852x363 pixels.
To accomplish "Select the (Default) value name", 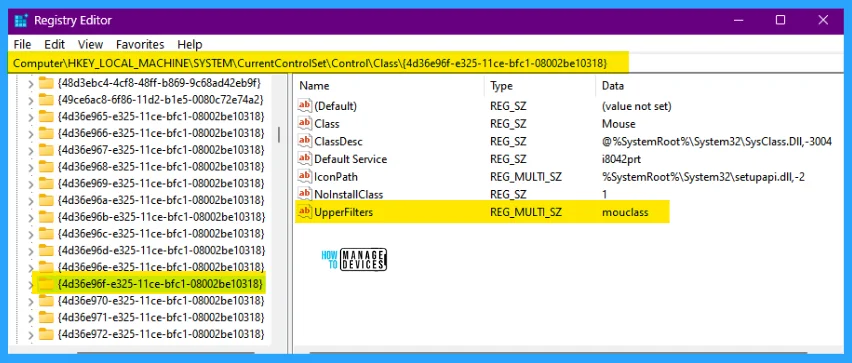I will tap(336, 107).
